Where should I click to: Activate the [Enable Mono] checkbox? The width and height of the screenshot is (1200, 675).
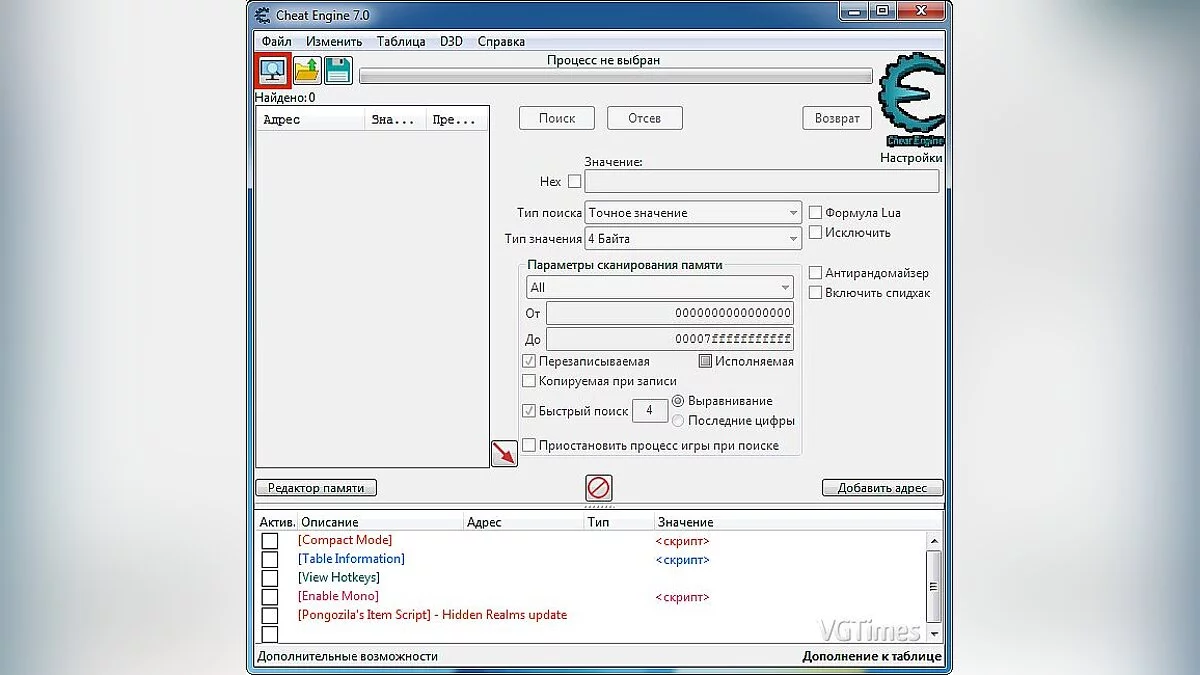tap(270, 597)
